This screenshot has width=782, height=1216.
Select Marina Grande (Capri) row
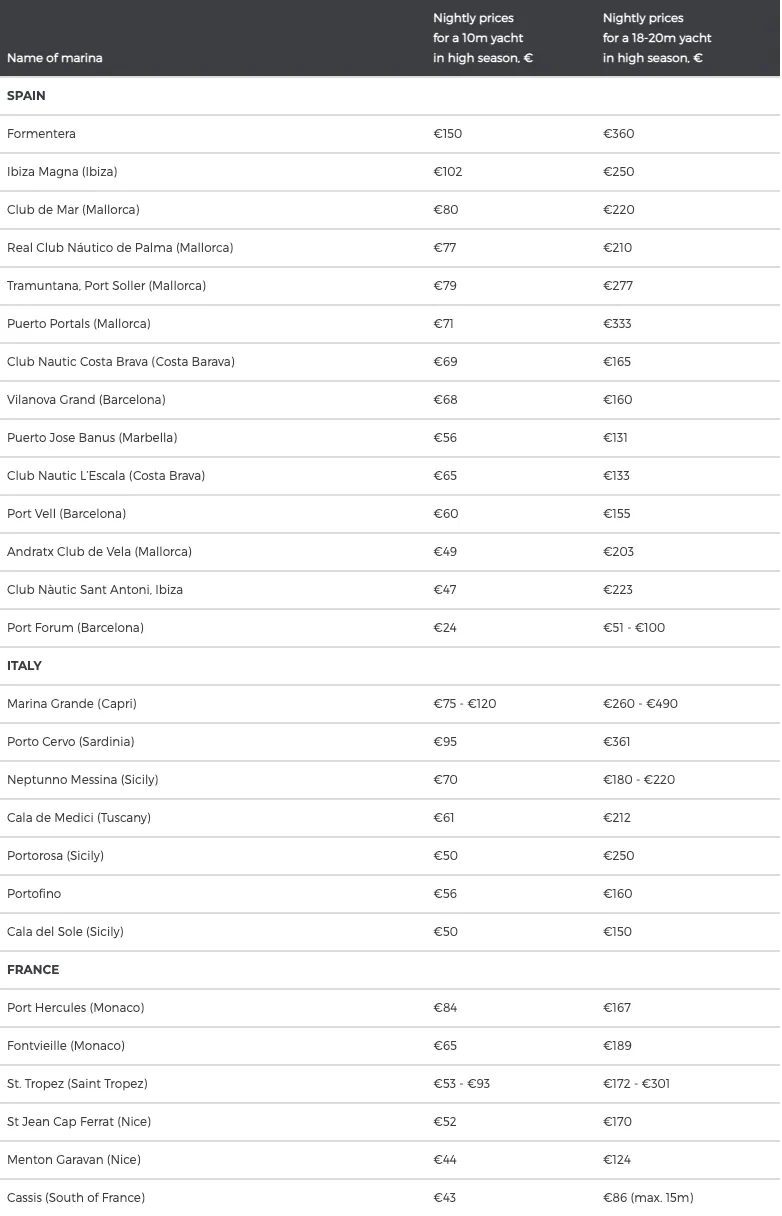pos(390,704)
